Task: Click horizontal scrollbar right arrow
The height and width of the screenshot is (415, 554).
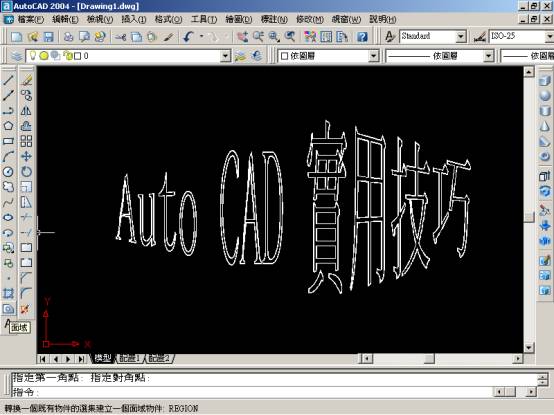Action: coord(518,359)
